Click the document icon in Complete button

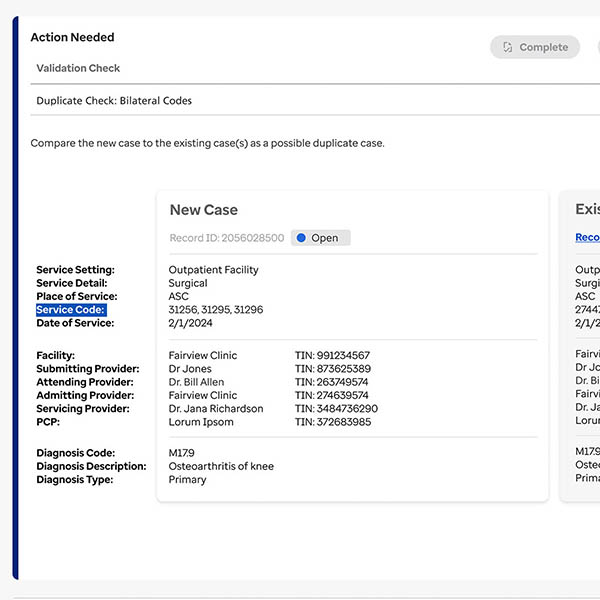[x=508, y=47]
